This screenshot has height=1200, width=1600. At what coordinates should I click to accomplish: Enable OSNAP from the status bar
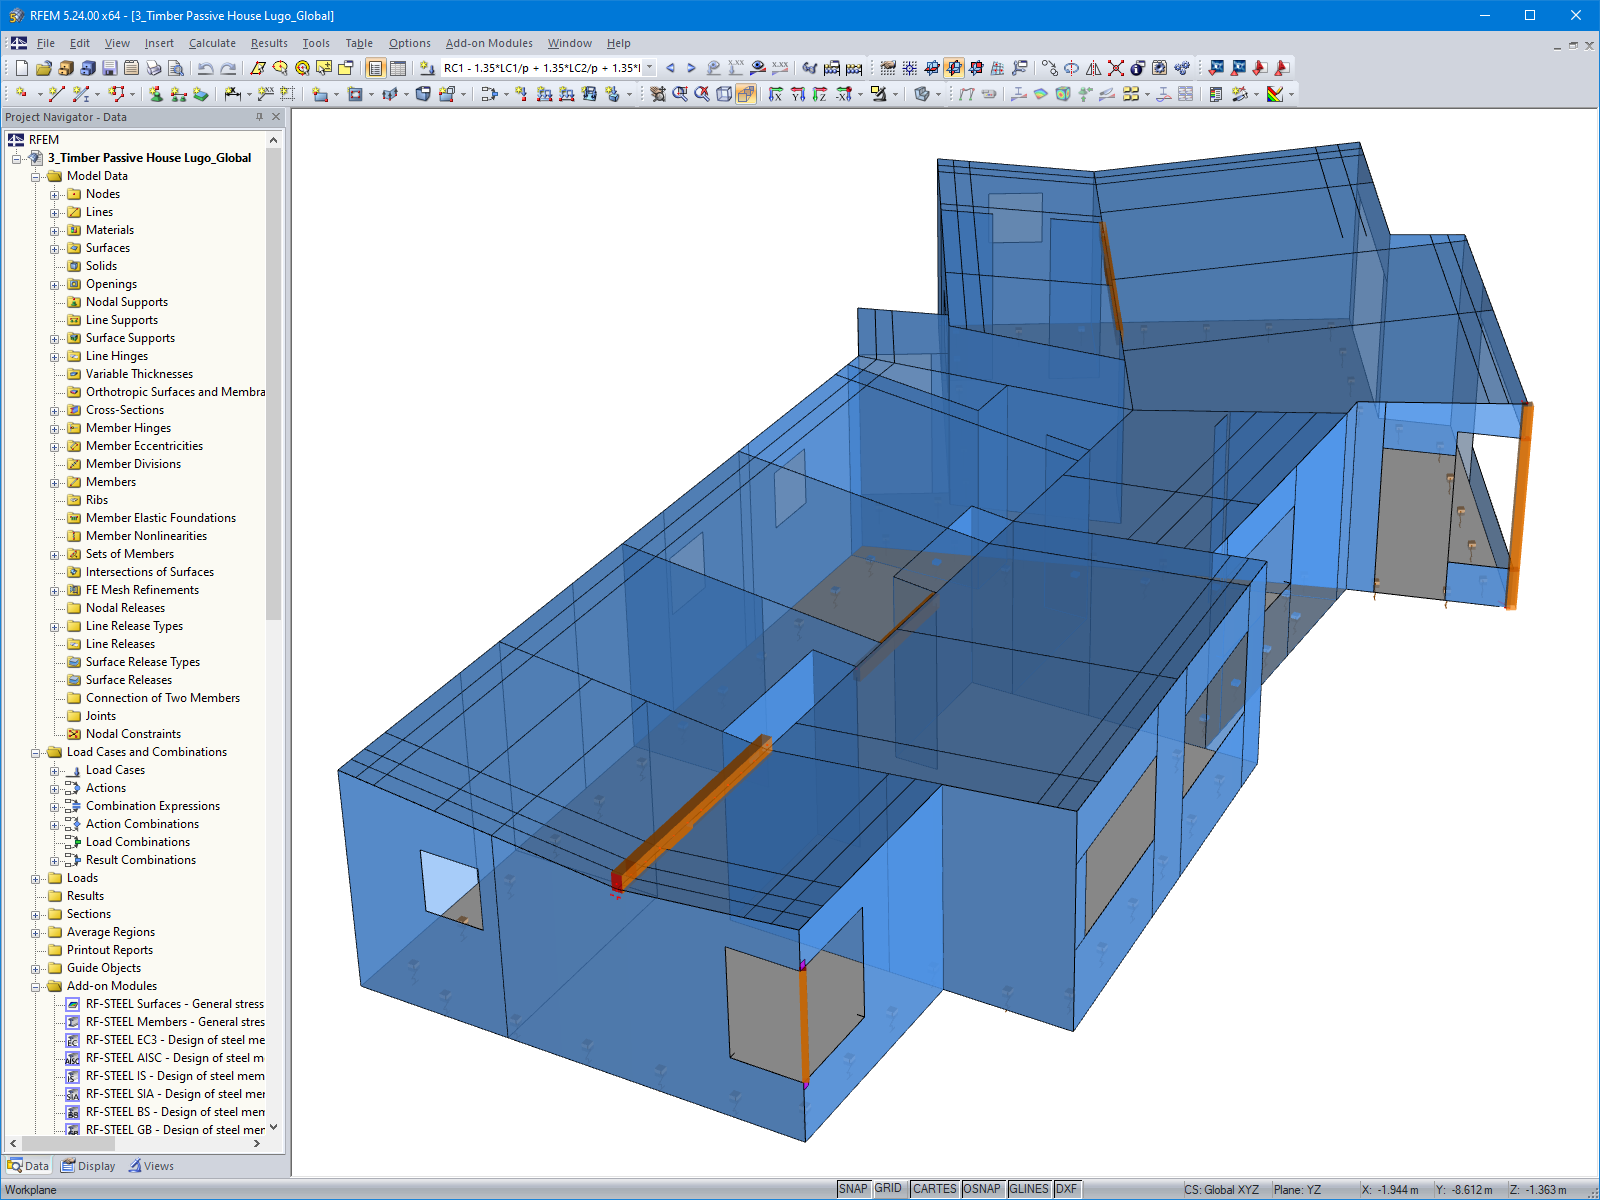tap(983, 1189)
